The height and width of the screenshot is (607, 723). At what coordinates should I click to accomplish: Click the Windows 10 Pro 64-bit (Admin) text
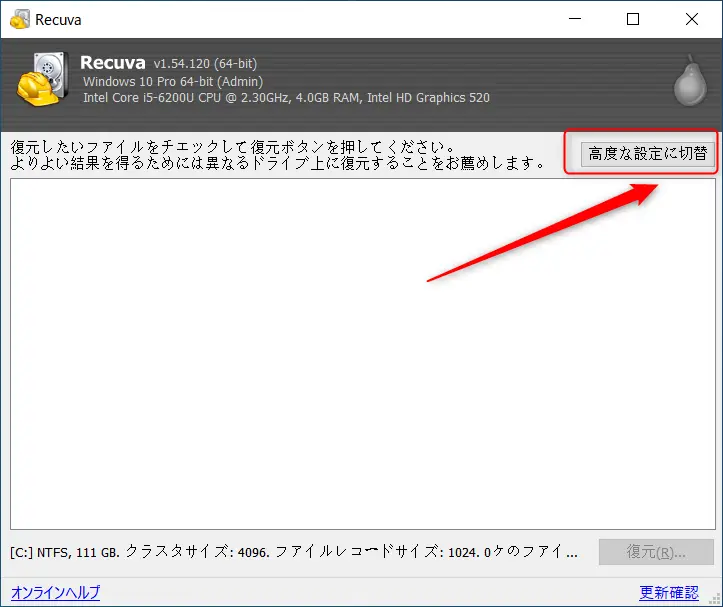[x=173, y=82]
